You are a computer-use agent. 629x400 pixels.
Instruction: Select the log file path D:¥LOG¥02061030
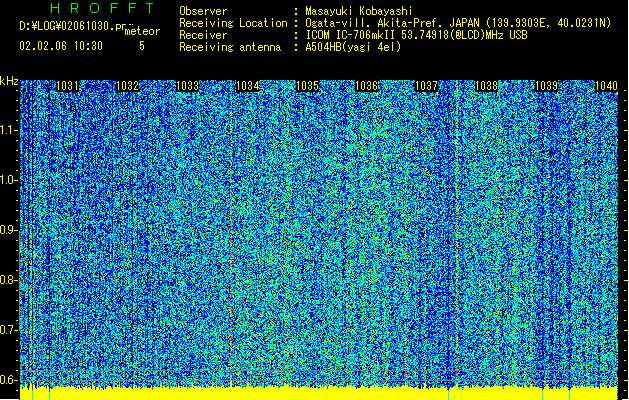point(72,26)
